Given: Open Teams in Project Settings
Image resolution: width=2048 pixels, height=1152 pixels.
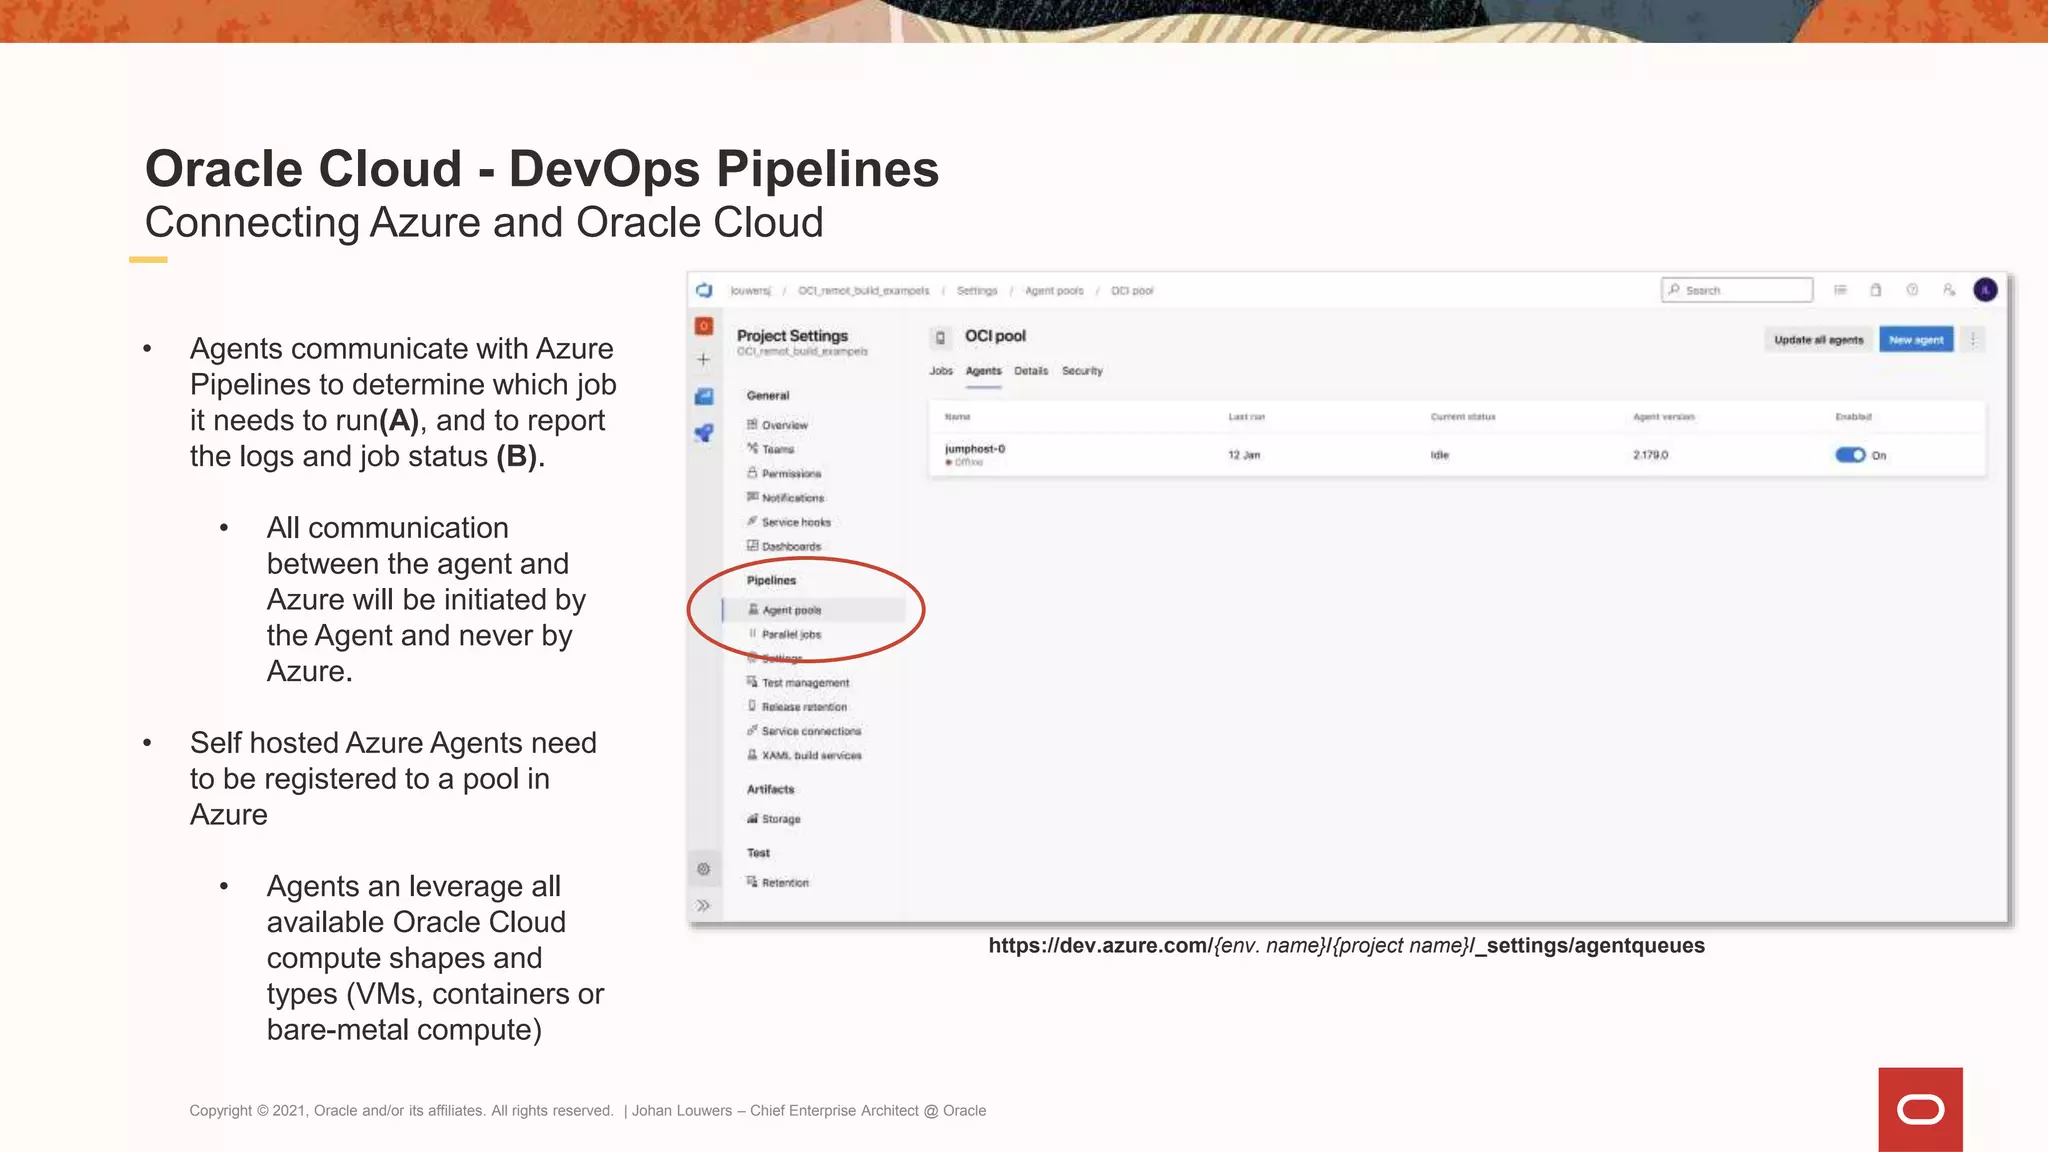Looking at the screenshot, I should (777, 449).
